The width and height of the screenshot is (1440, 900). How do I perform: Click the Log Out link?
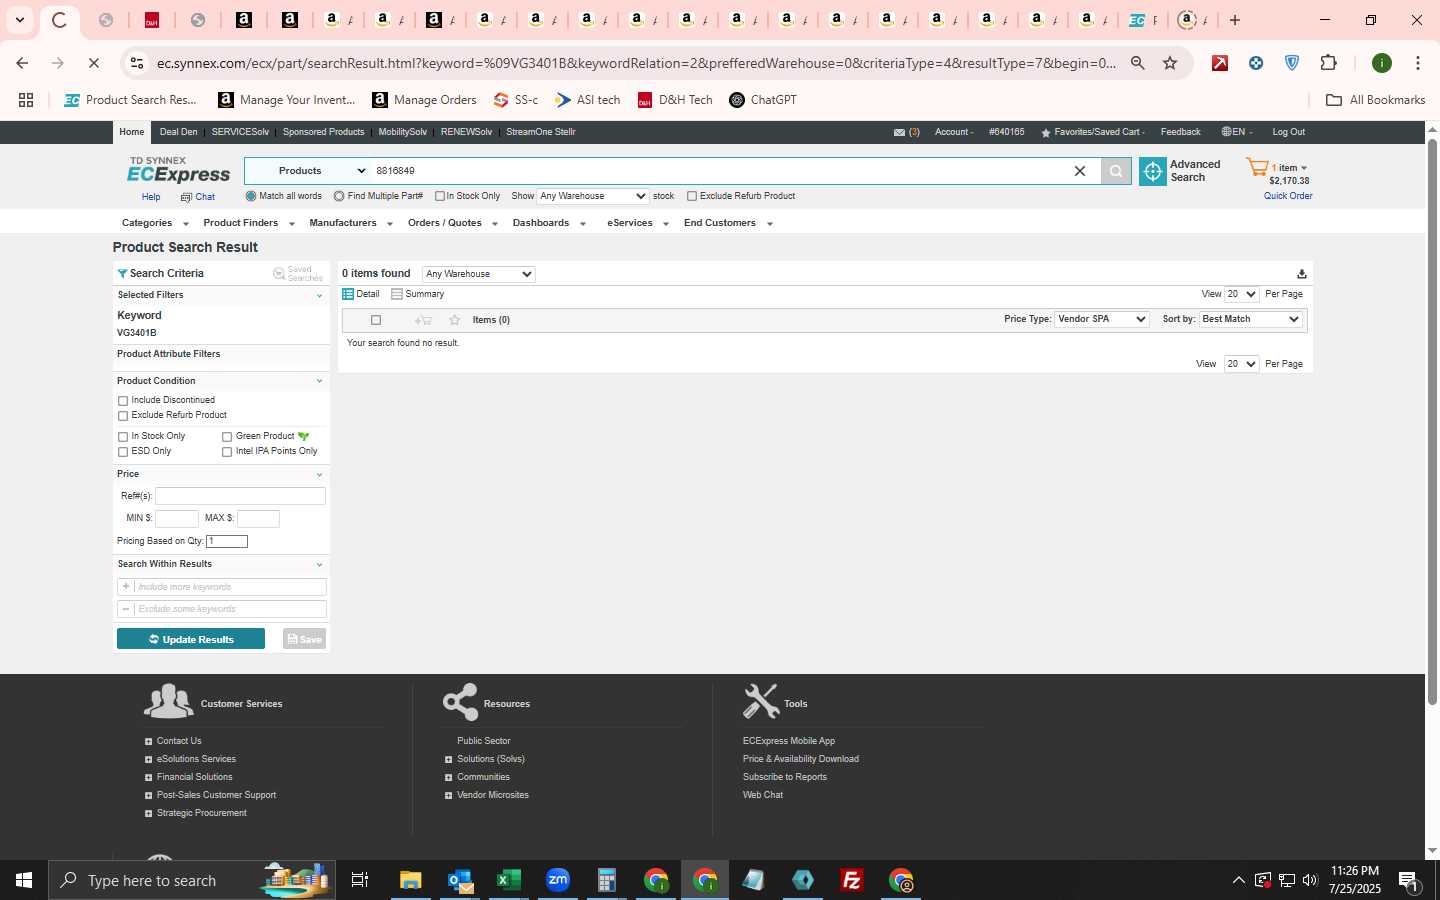tap(1288, 132)
